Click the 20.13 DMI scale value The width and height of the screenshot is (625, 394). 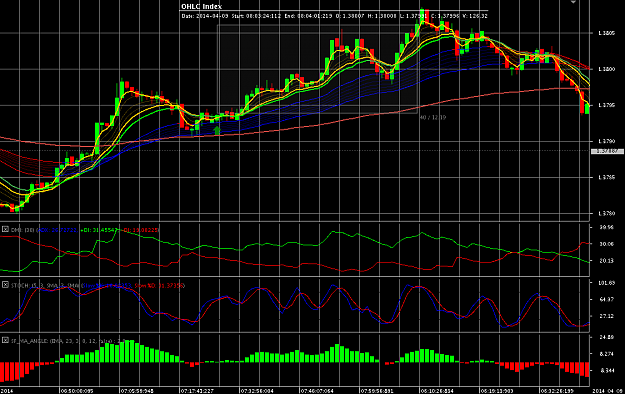[606, 261]
